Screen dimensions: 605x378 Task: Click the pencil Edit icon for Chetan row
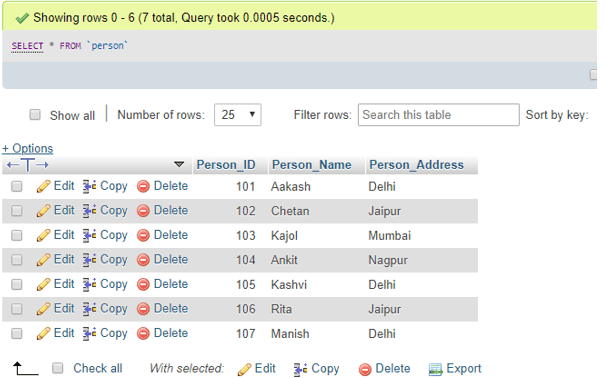click(43, 211)
